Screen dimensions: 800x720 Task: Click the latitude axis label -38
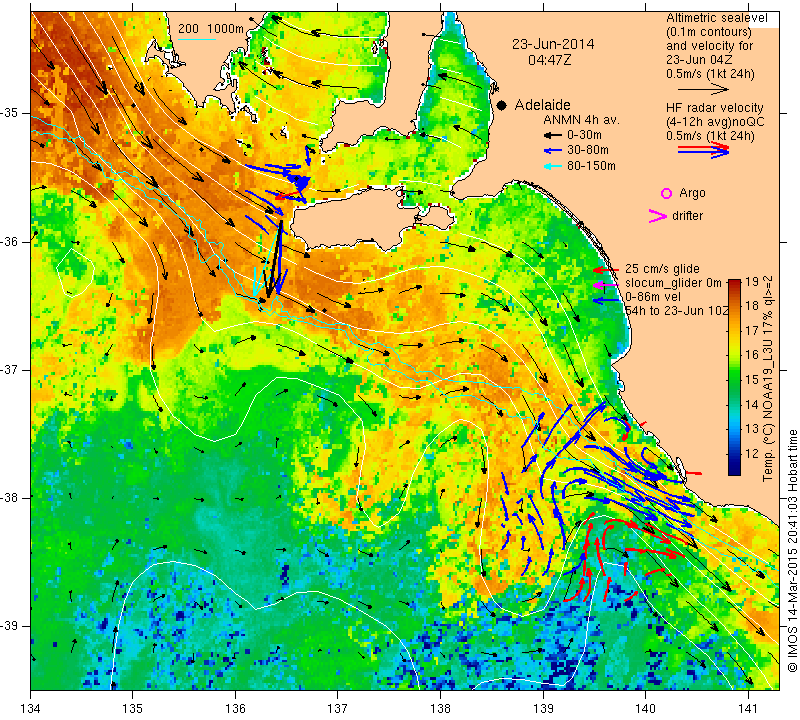pos(10,498)
